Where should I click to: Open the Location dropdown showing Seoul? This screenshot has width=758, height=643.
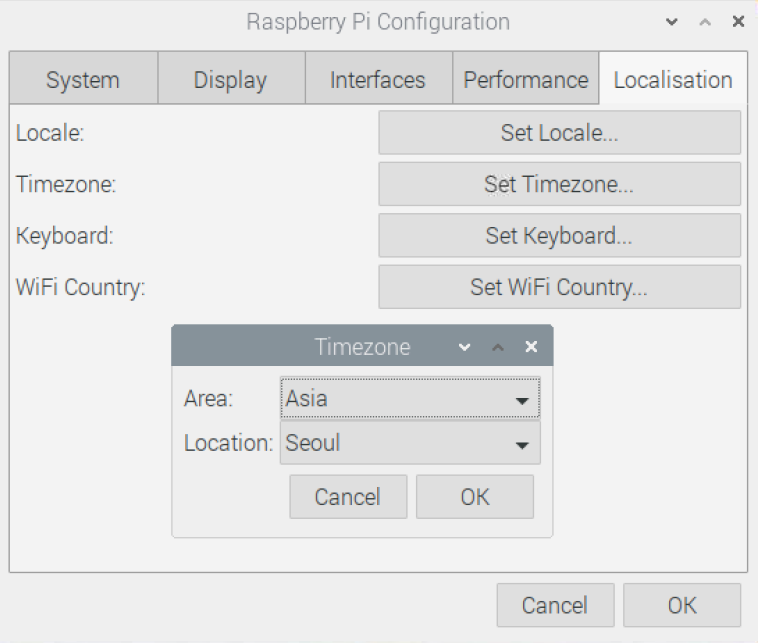[x=410, y=443]
